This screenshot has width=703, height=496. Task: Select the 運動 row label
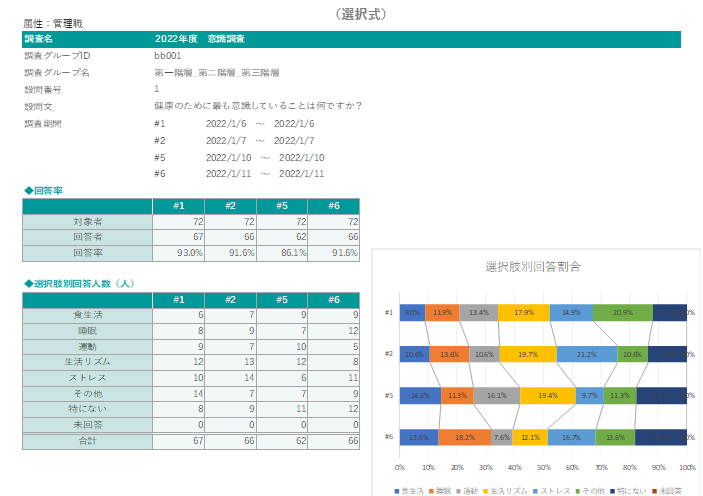pyautogui.click(x=87, y=347)
